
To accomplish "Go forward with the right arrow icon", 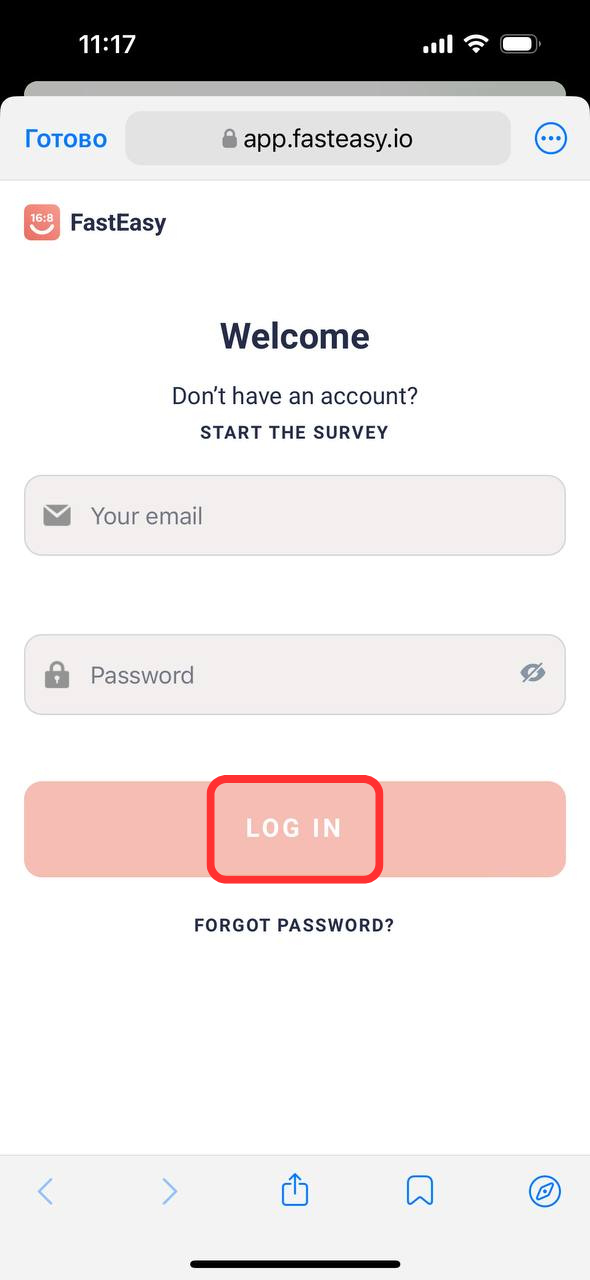I will pos(170,1191).
